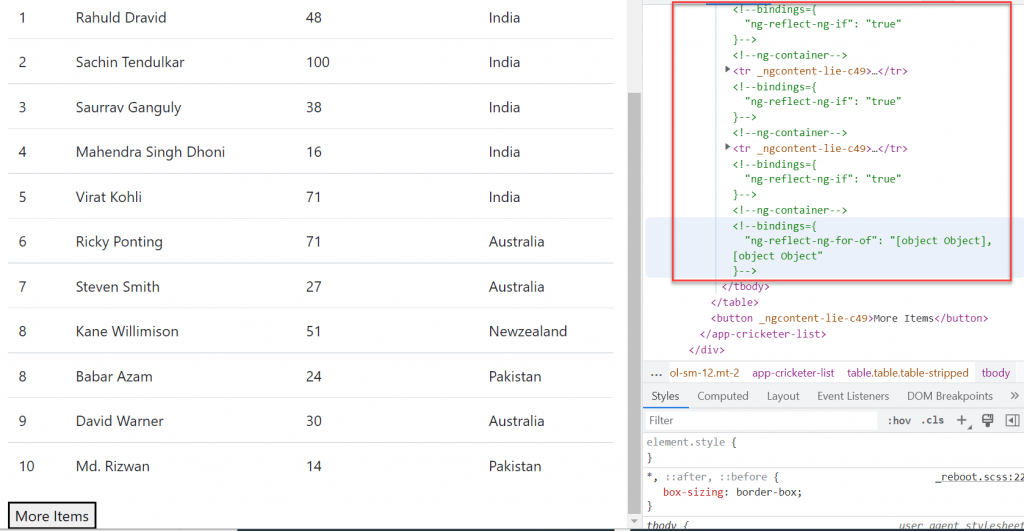
Task: Select the closing app-cricketer-list tag
Action: tap(763, 334)
